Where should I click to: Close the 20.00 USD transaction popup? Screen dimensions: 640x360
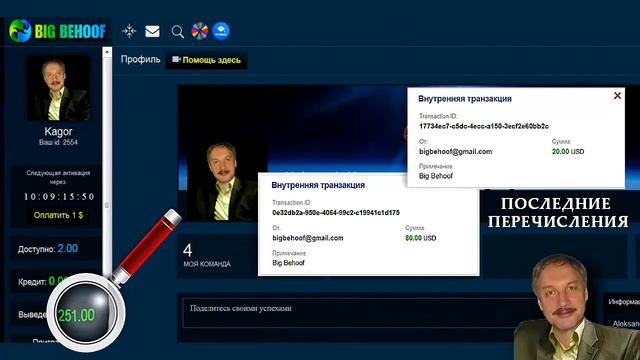pyautogui.click(x=617, y=96)
